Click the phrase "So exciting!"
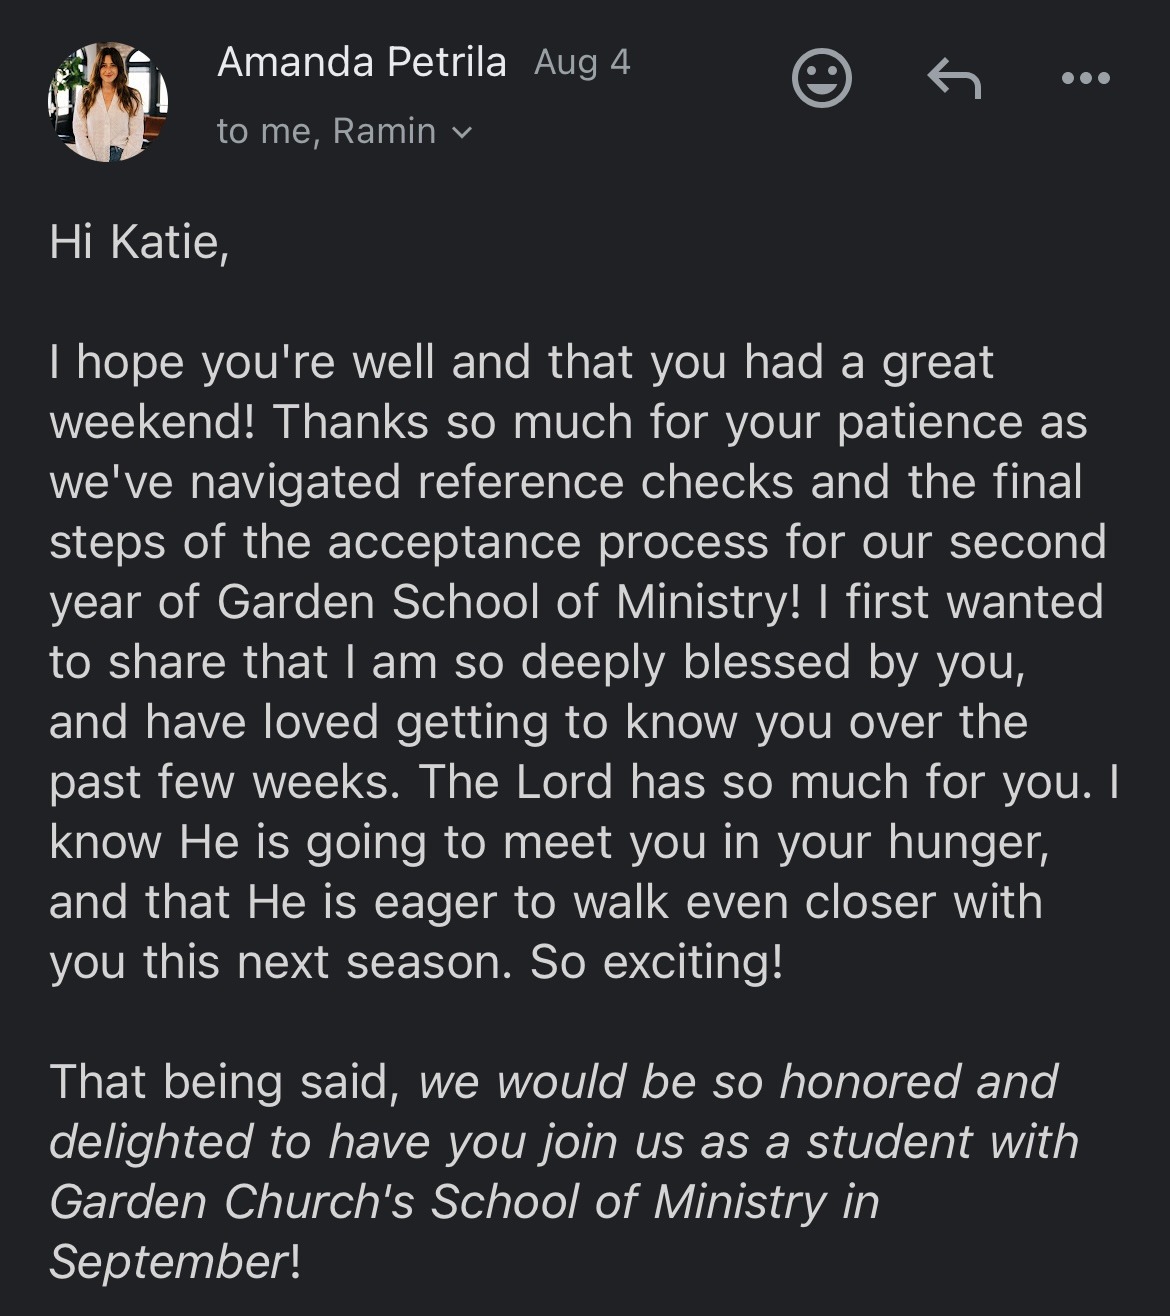This screenshot has height=1316, width=1170. click(x=656, y=962)
